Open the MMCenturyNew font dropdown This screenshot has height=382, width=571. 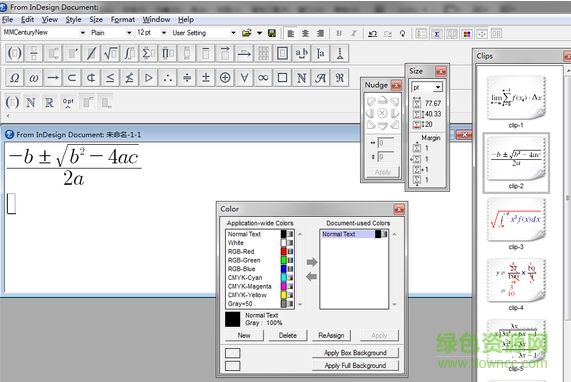pyautogui.click(x=83, y=33)
